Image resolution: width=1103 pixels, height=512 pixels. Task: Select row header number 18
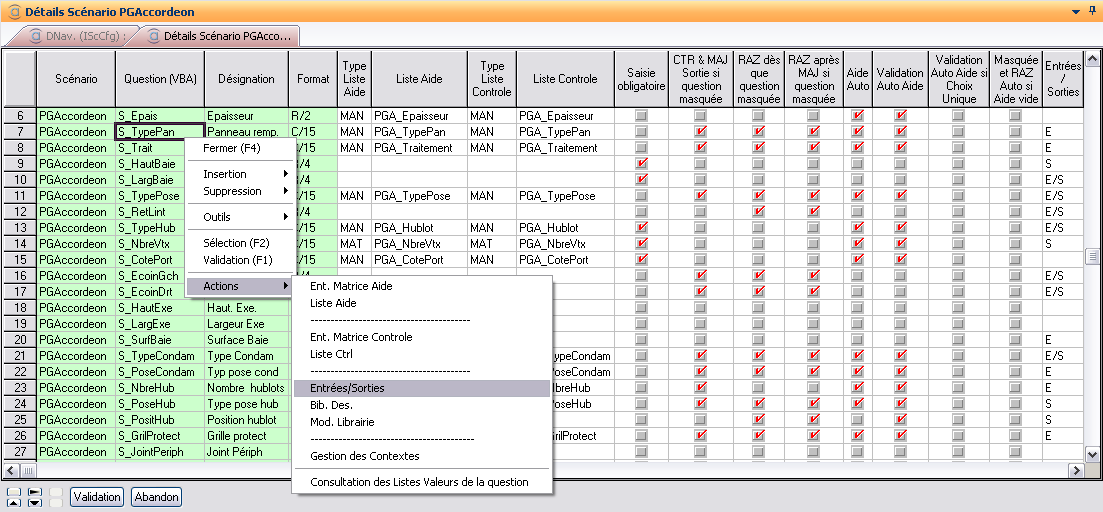(20, 308)
